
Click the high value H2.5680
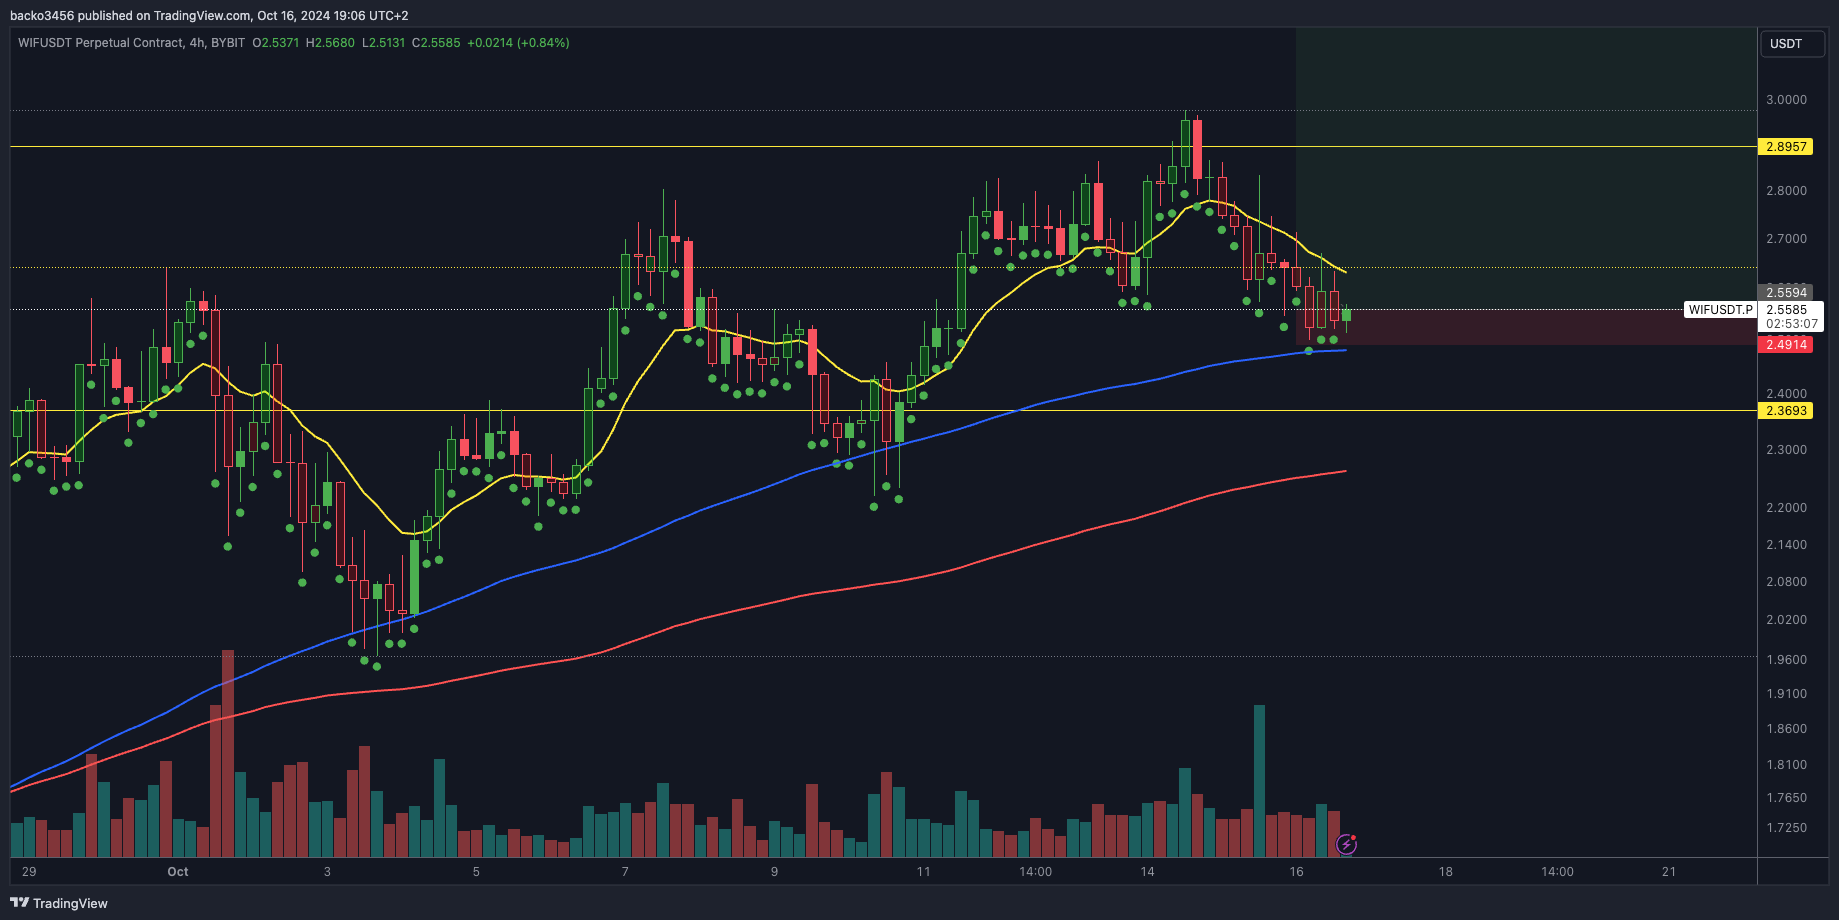330,43
